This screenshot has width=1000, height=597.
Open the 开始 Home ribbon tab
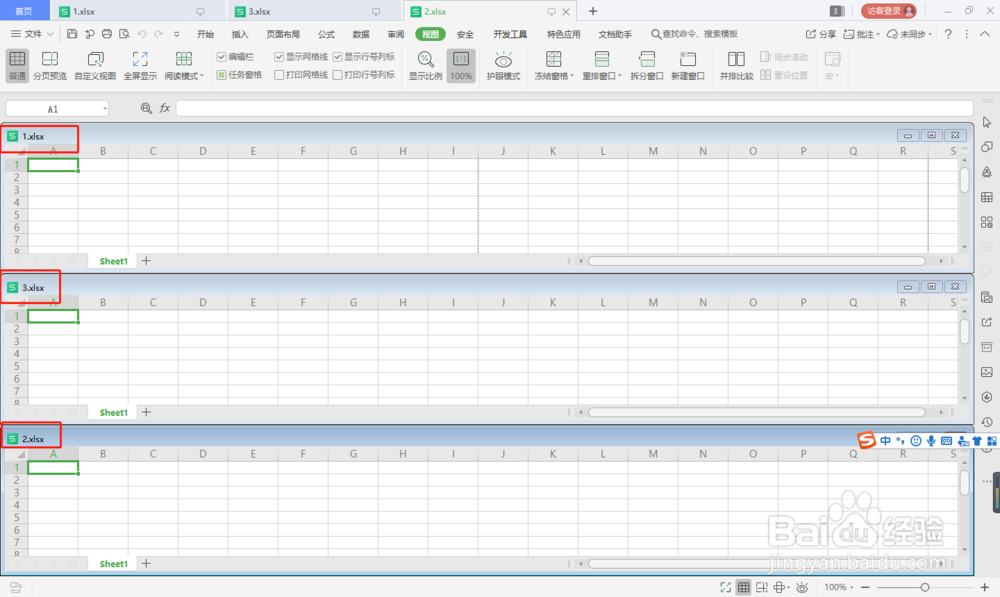tap(205, 34)
